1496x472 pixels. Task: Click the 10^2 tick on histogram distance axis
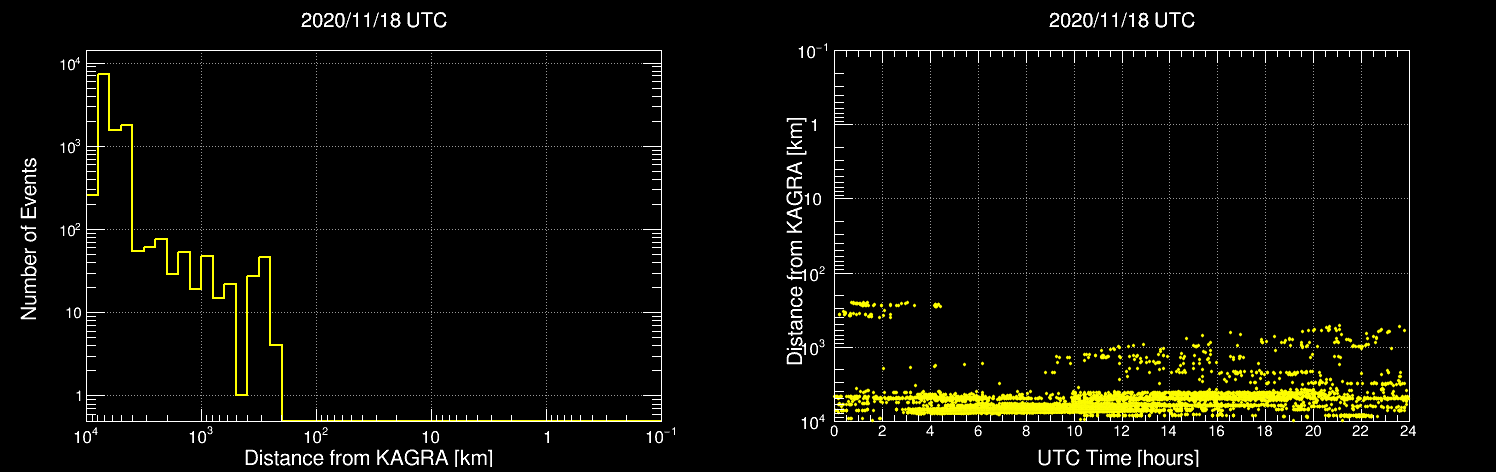[x=316, y=436]
